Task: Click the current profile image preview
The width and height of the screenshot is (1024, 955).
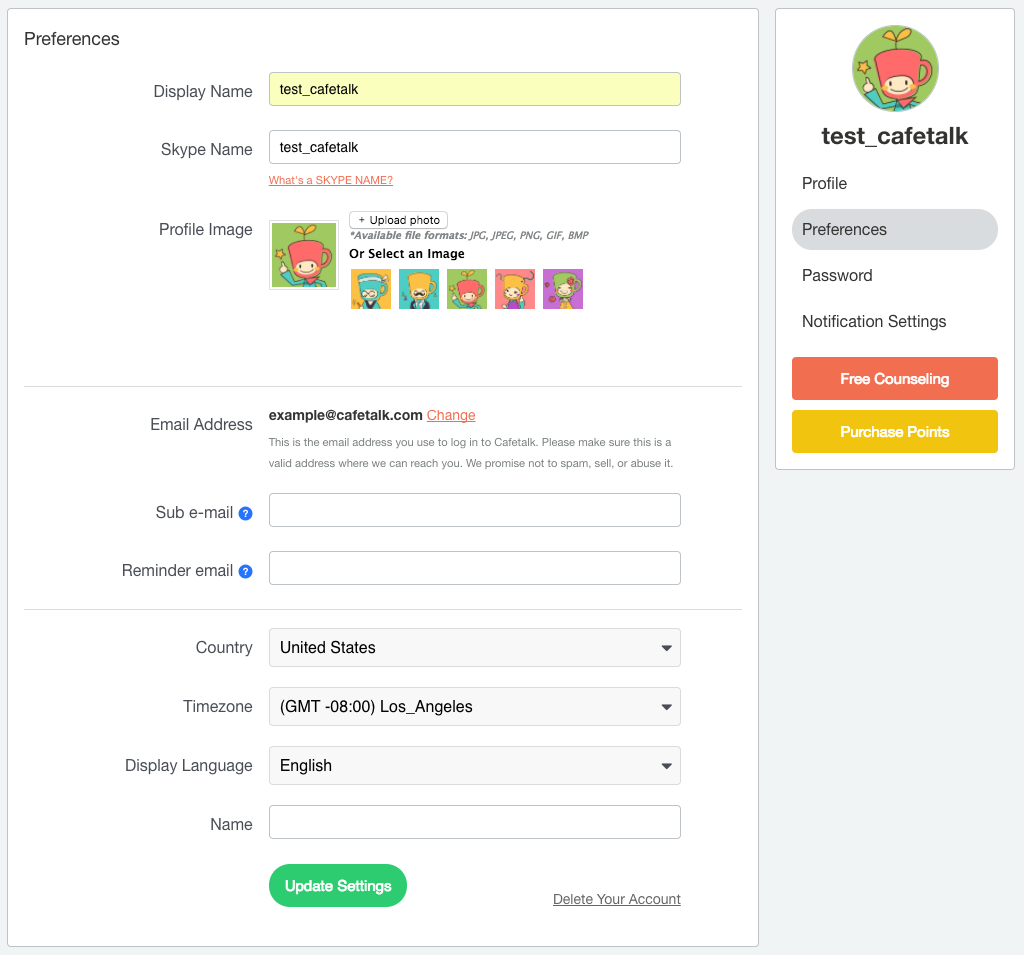Action: (304, 255)
